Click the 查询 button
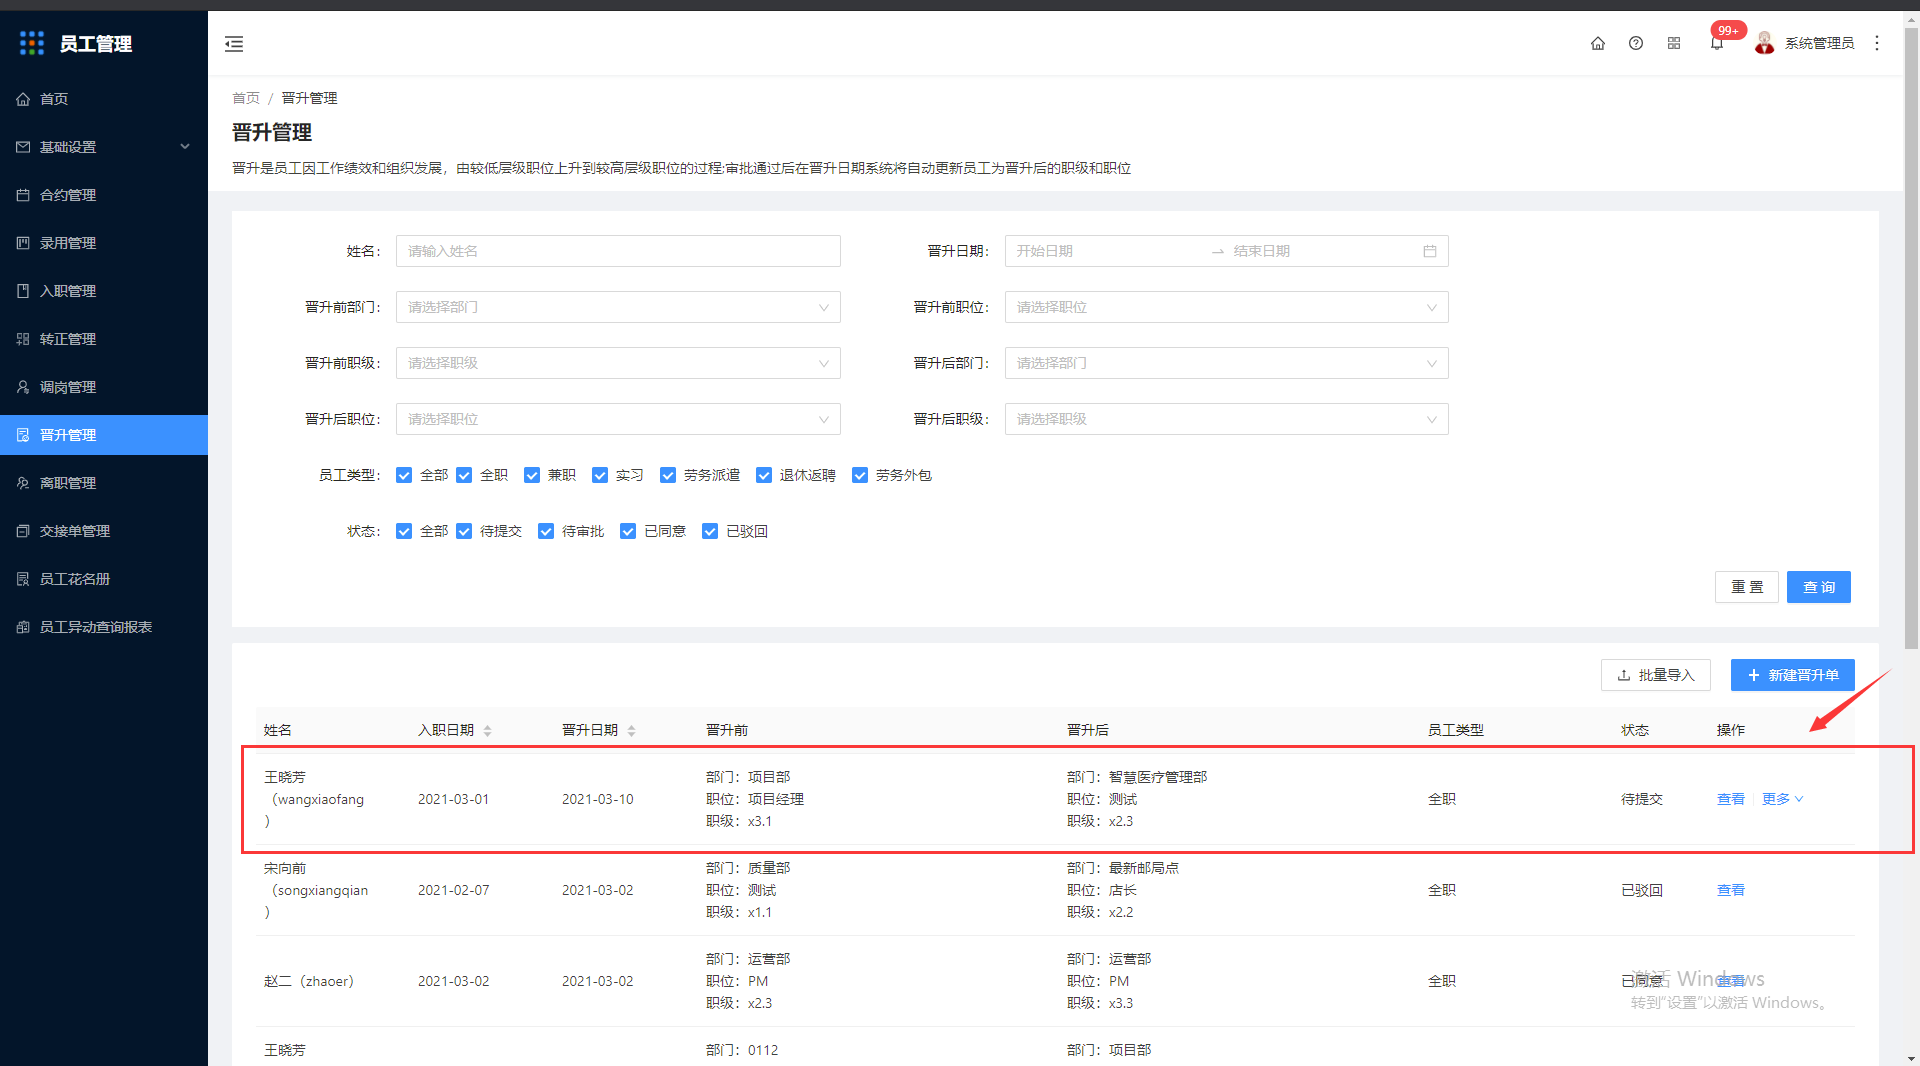Viewport: 1920px width, 1066px height. [1818, 587]
